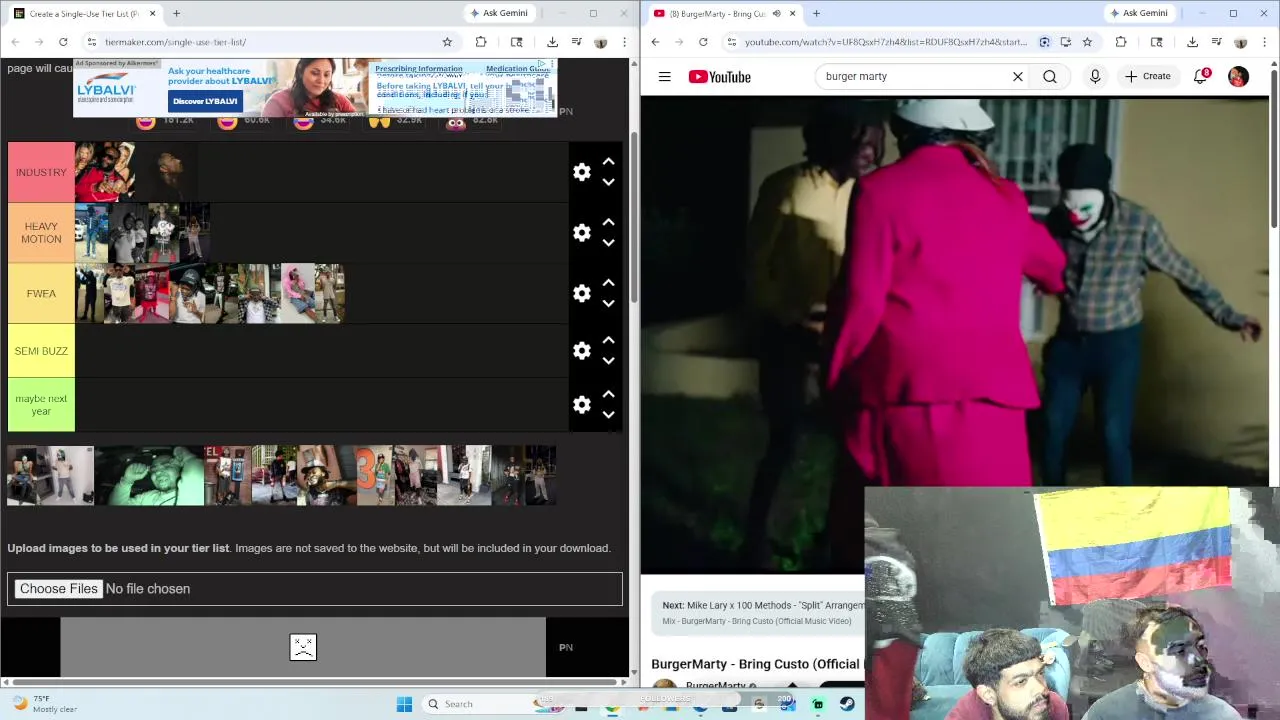Open Chrome menu in Tiermaker window

coord(624,42)
